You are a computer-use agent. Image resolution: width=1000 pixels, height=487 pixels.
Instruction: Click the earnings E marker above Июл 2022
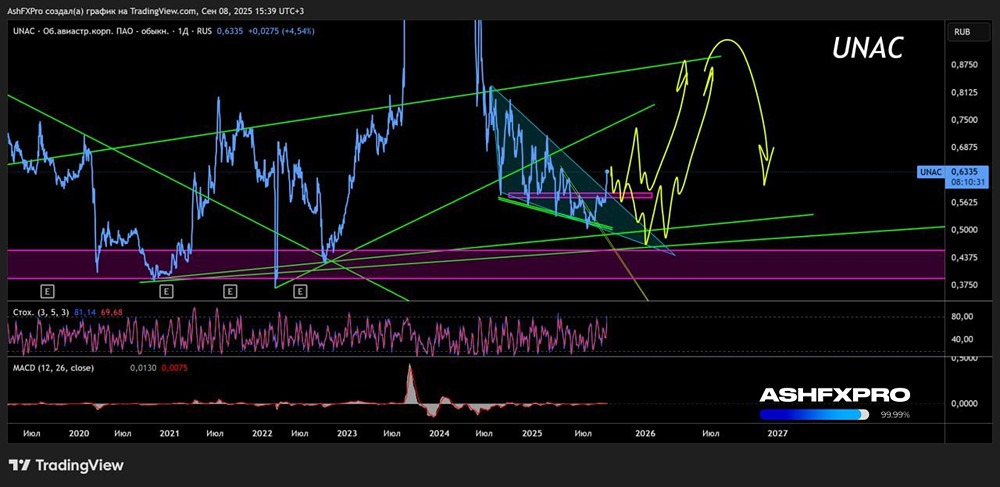click(x=300, y=291)
